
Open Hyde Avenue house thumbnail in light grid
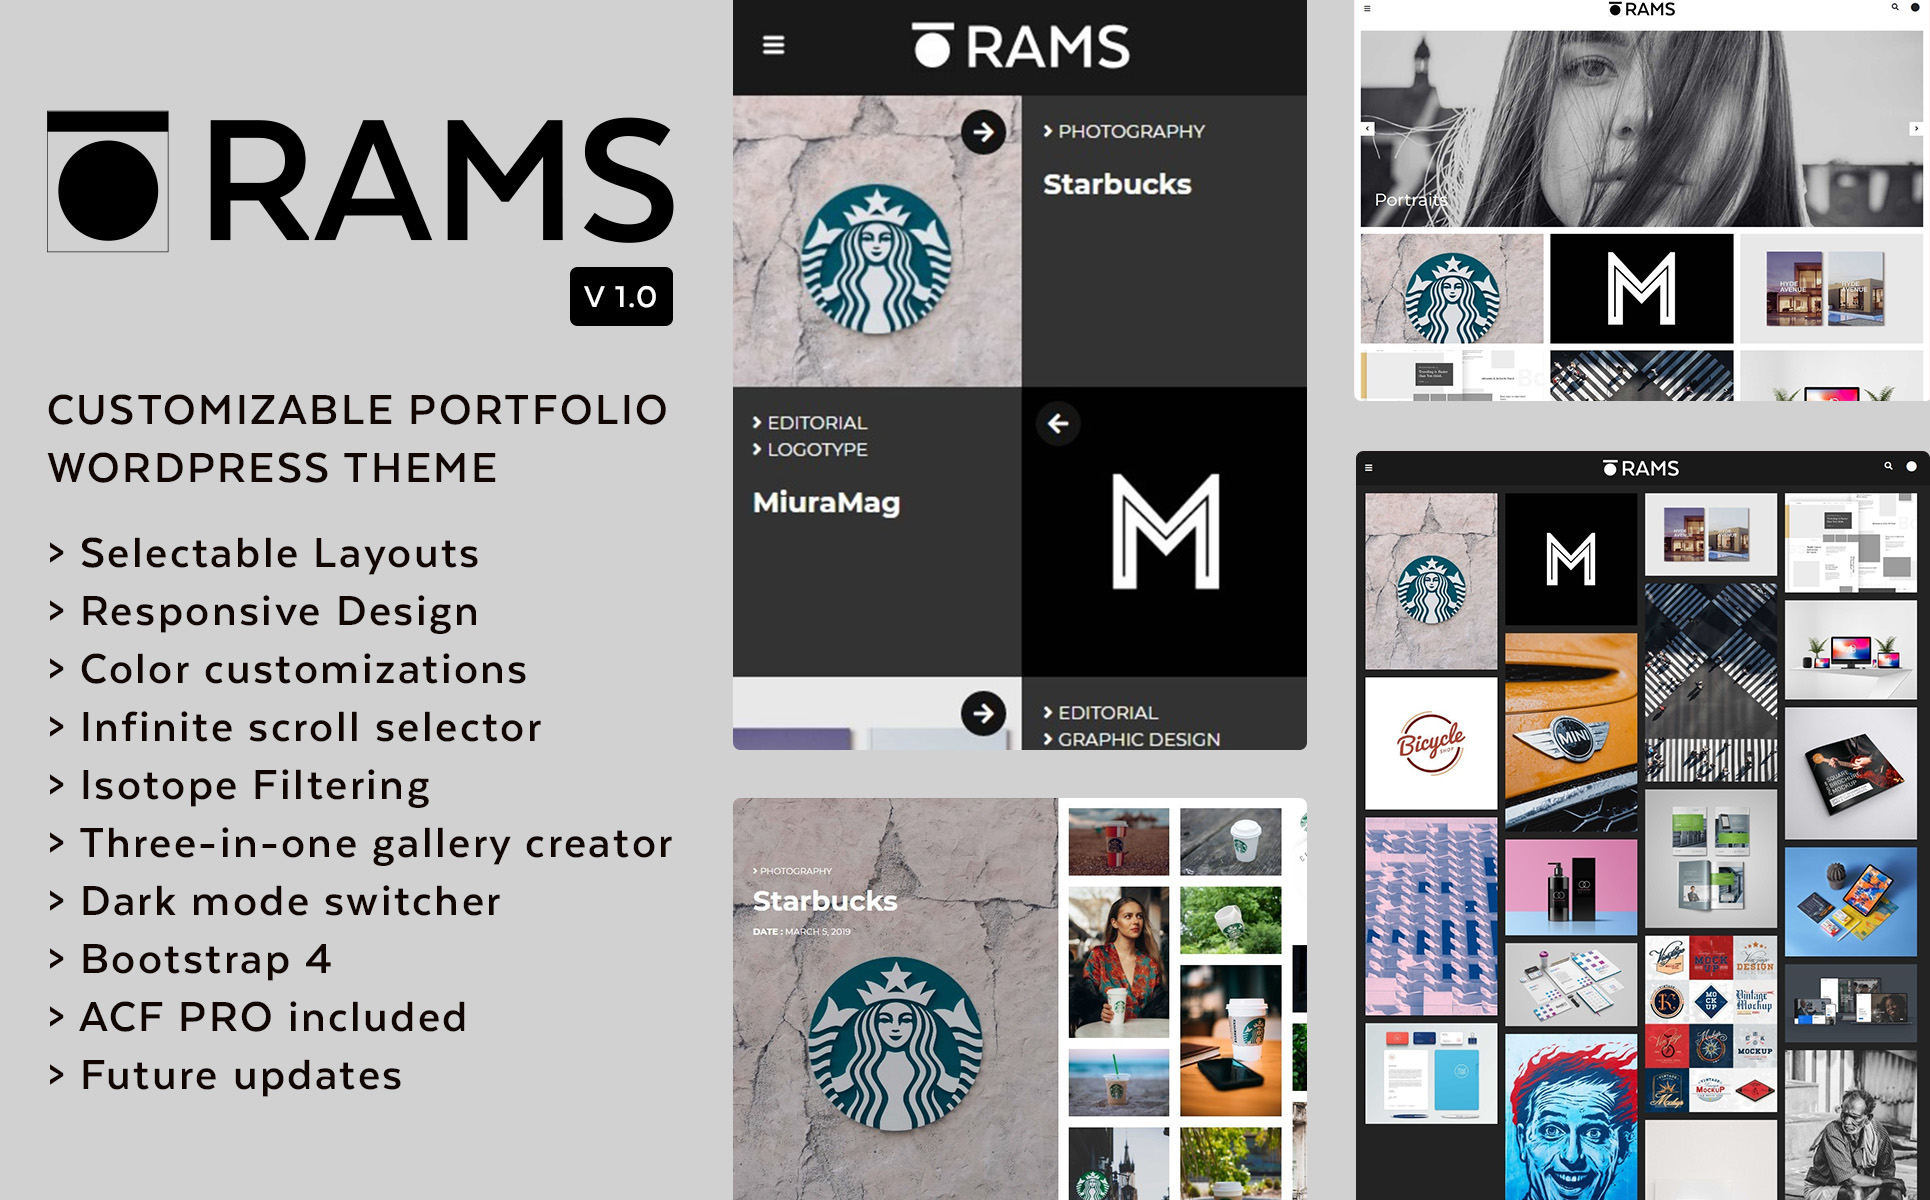point(1832,289)
